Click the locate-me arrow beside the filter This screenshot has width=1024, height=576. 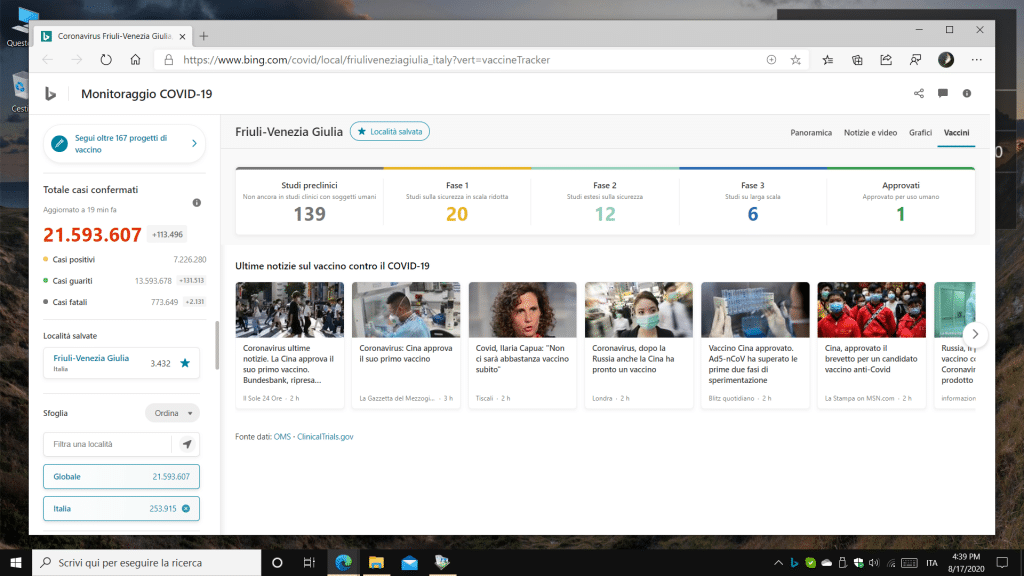186,443
